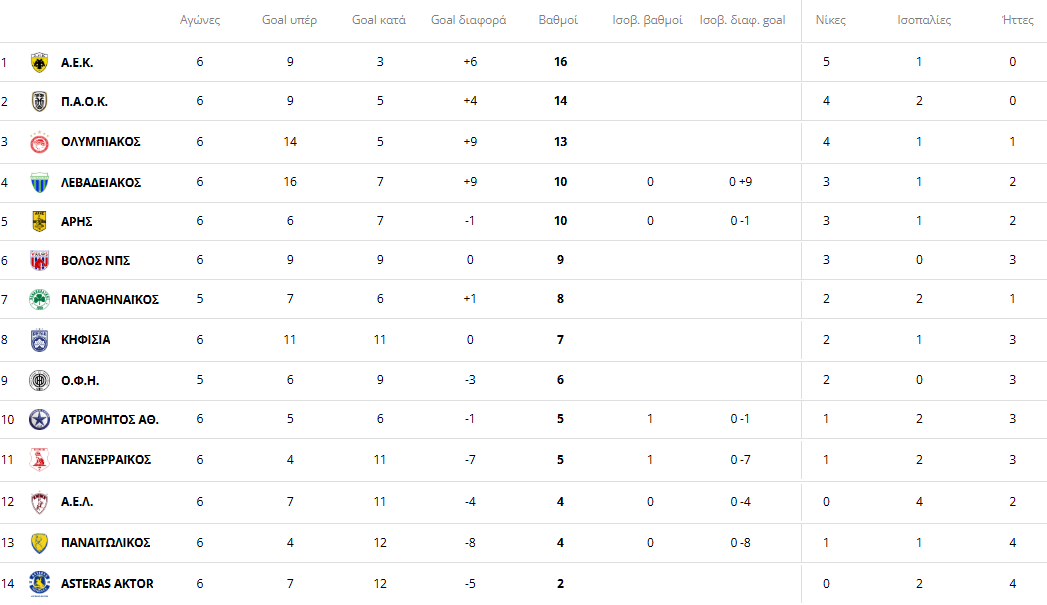Image resolution: width=1047 pixels, height=605 pixels.
Task: Click the Olympiakos red crest icon
Action: tap(40, 142)
